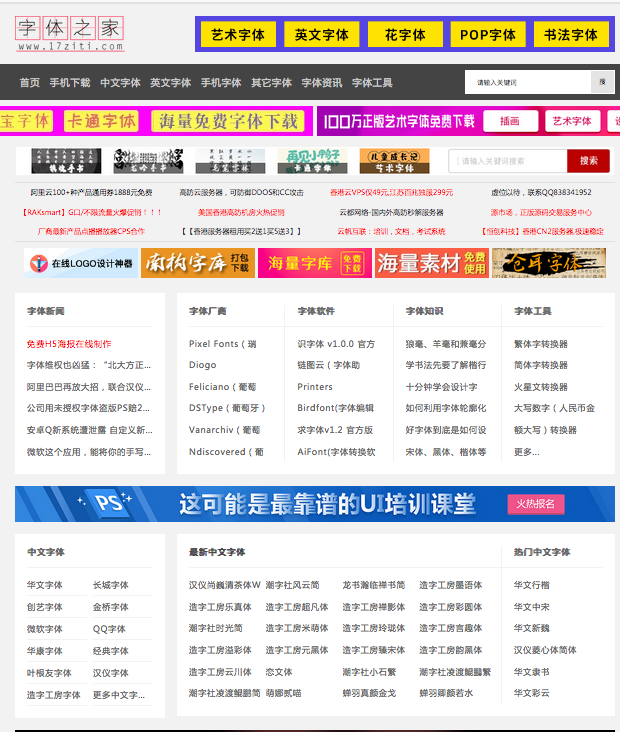Open the 华文字体 category link
Image resolution: width=620 pixels, height=732 pixels.
coord(45,585)
